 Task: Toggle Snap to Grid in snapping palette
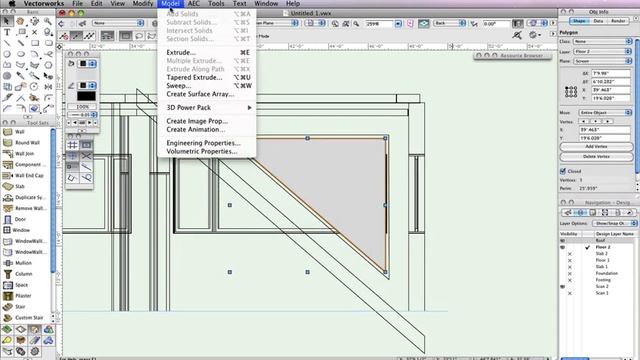point(72,145)
